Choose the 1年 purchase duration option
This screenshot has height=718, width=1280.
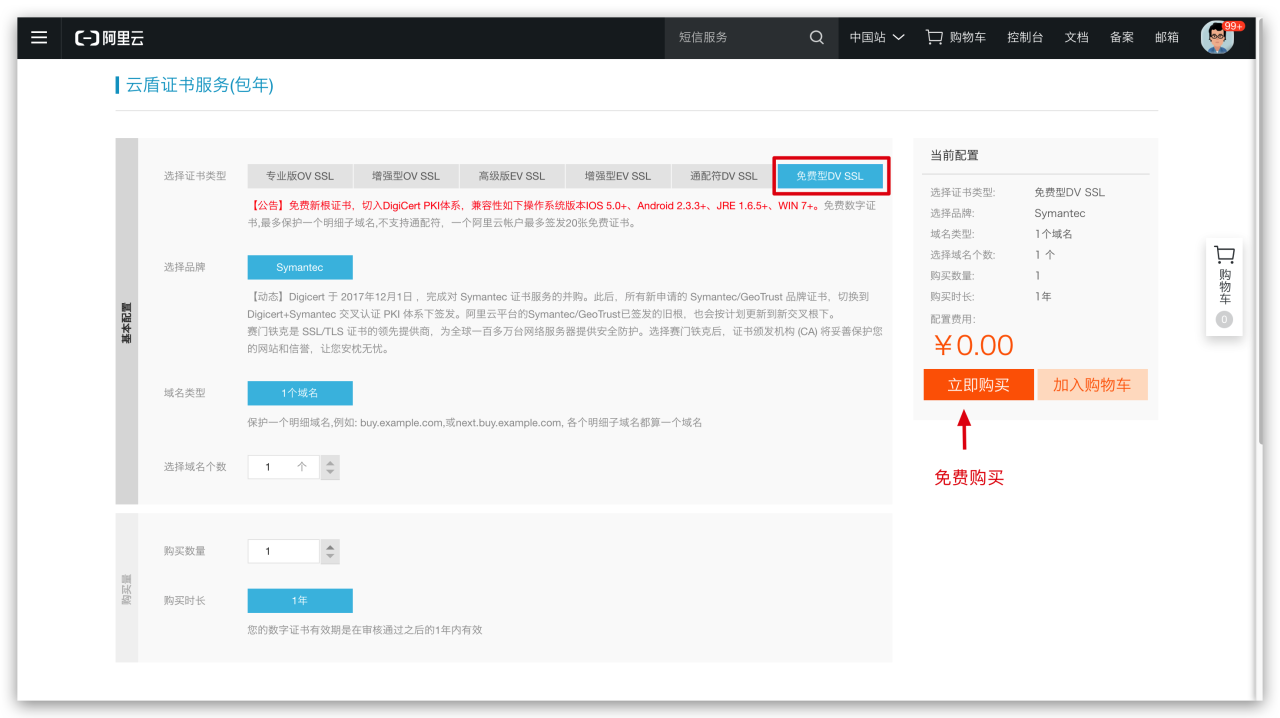tap(299, 600)
